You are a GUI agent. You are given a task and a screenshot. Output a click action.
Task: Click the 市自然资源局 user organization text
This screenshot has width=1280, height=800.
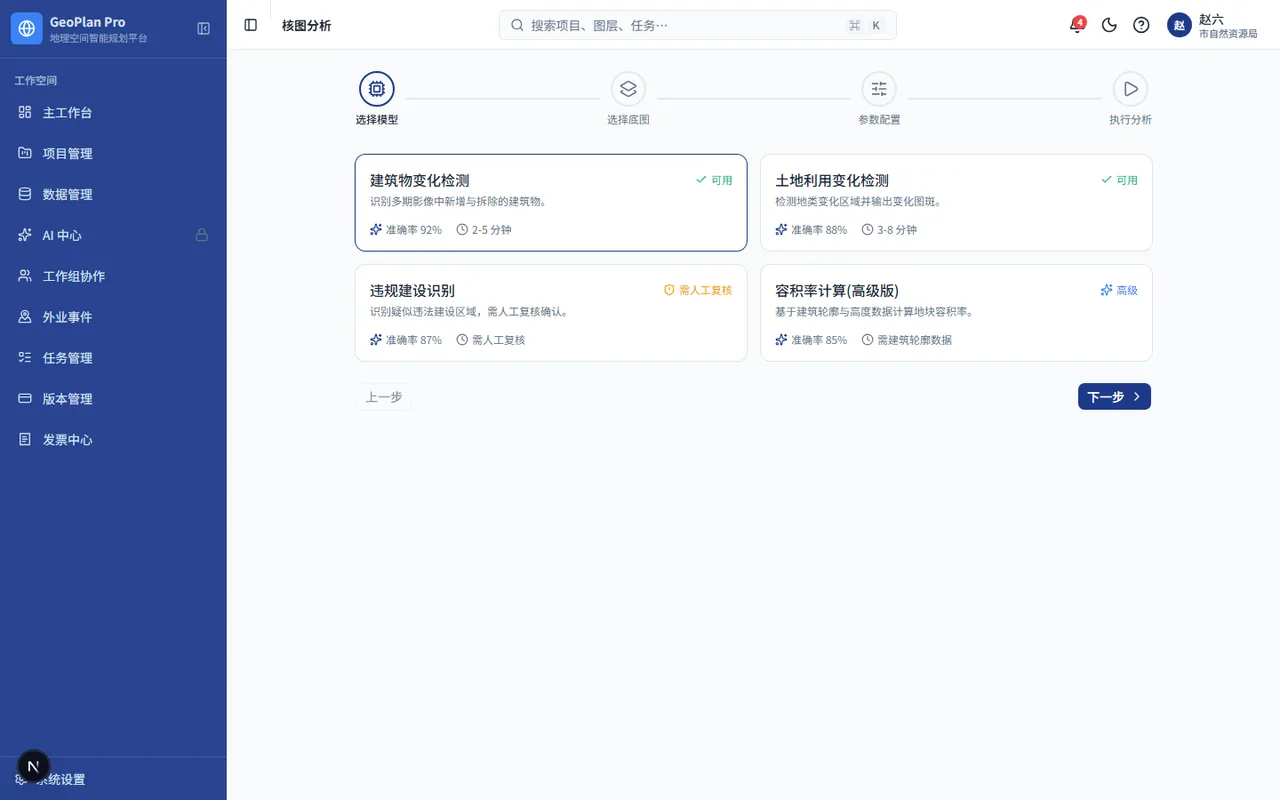click(x=1228, y=34)
